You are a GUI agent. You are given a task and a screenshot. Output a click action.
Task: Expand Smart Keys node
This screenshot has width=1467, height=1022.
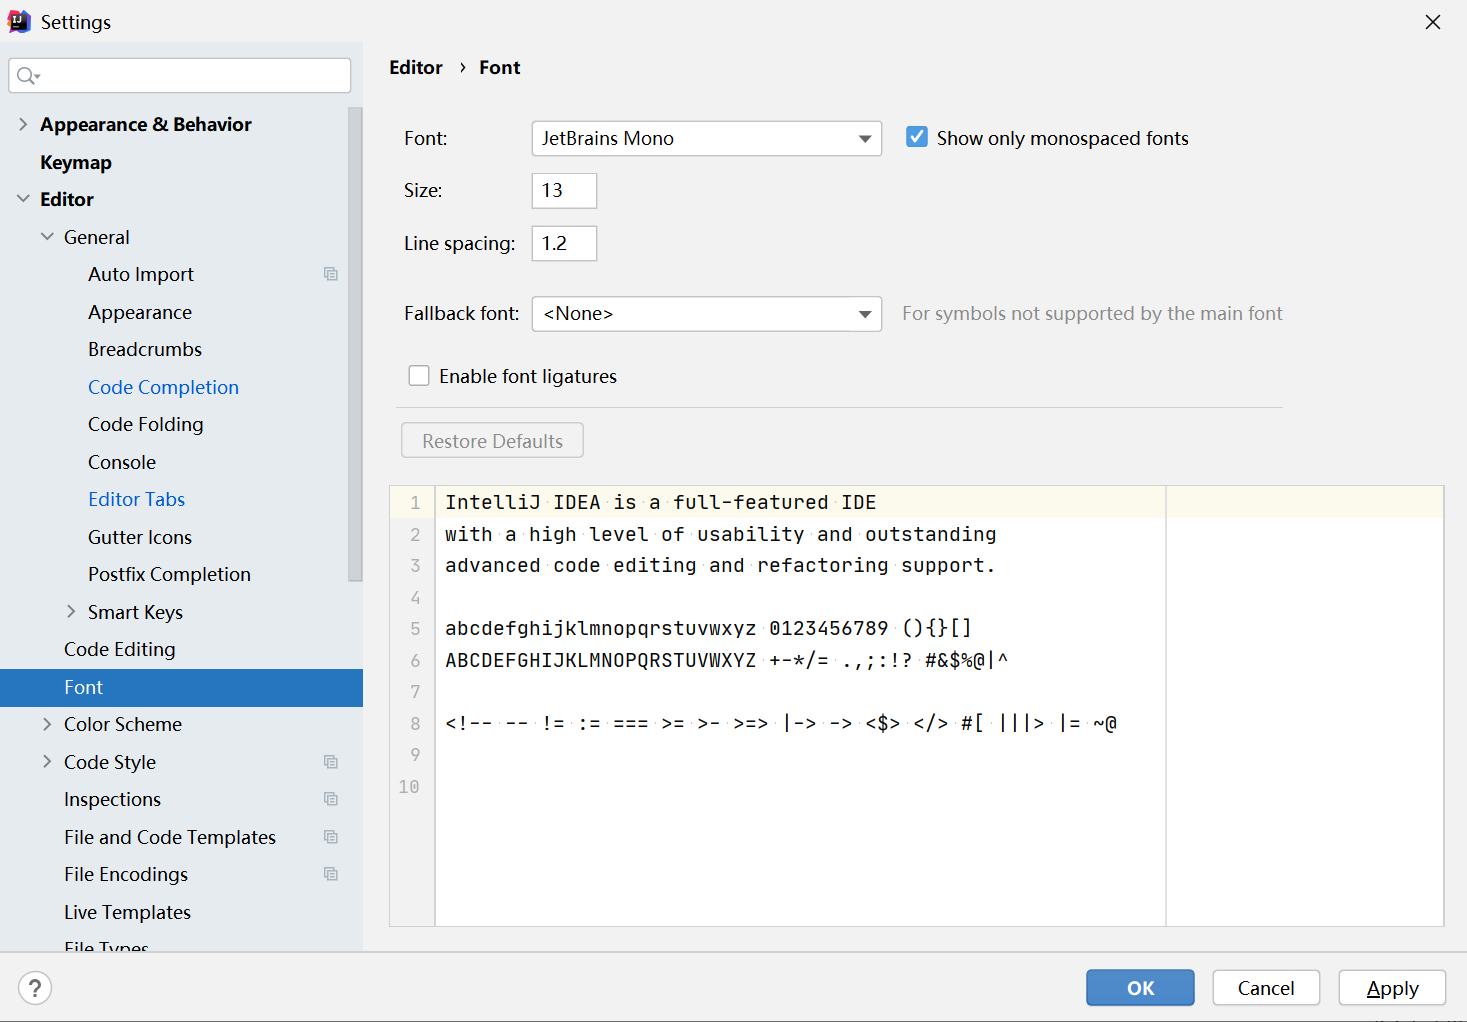coord(71,612)
